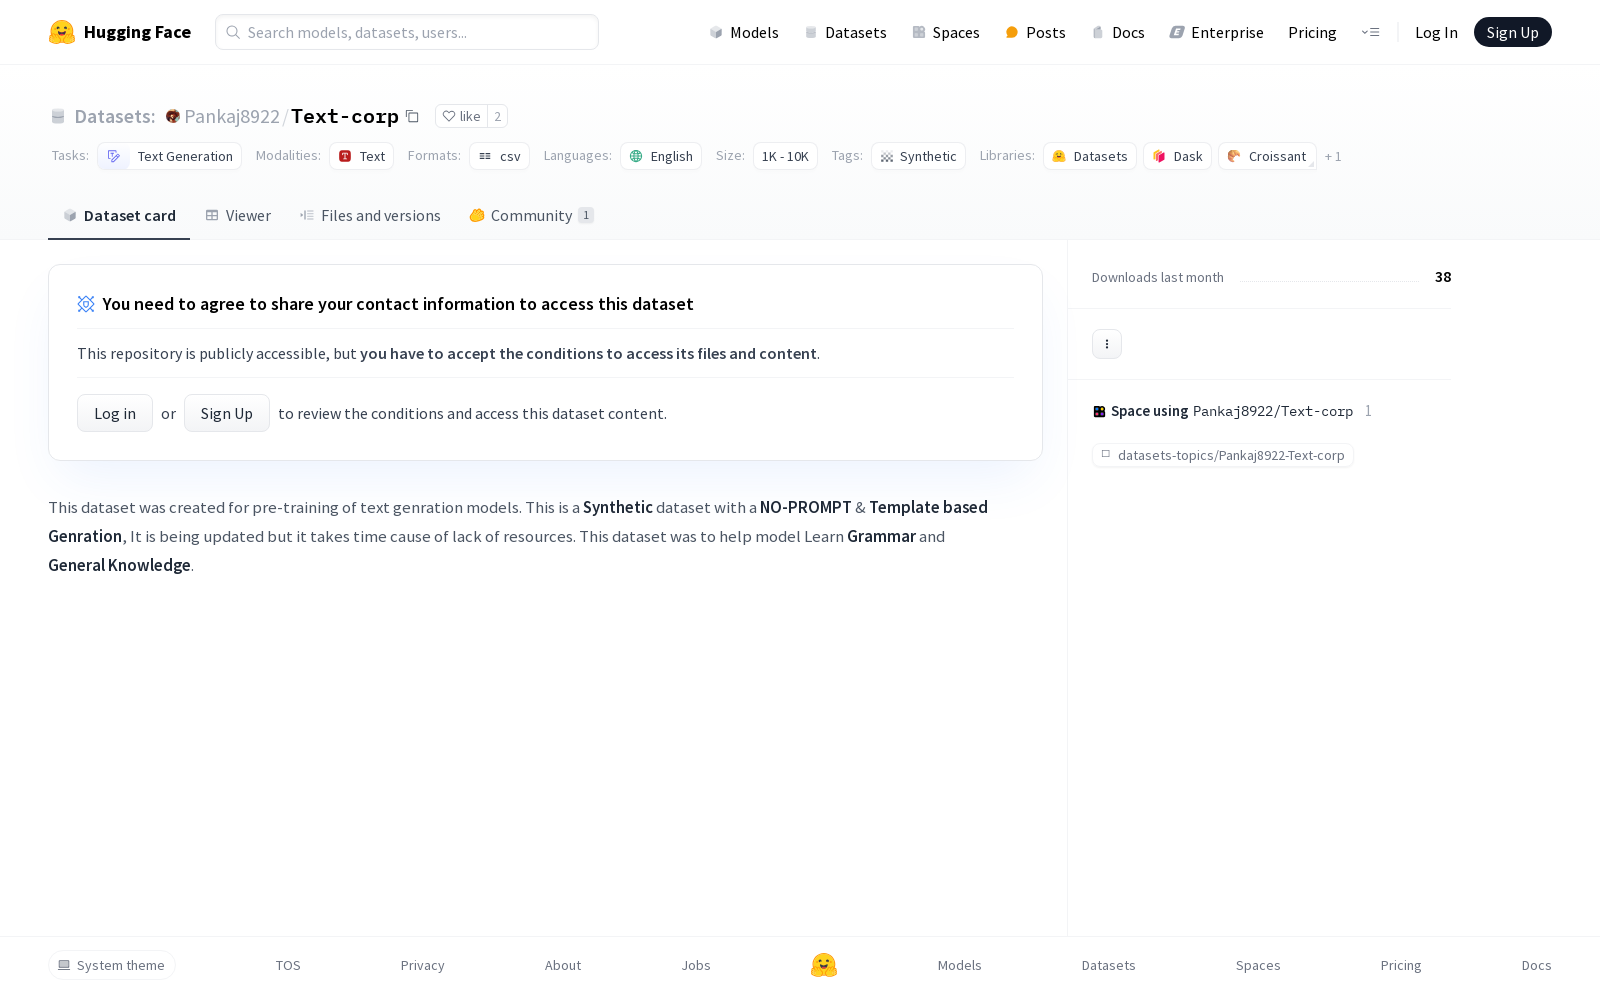Click Pankaj8922's avatar icon
This screenshot has width=1600, height=1000.
(172, 116)
